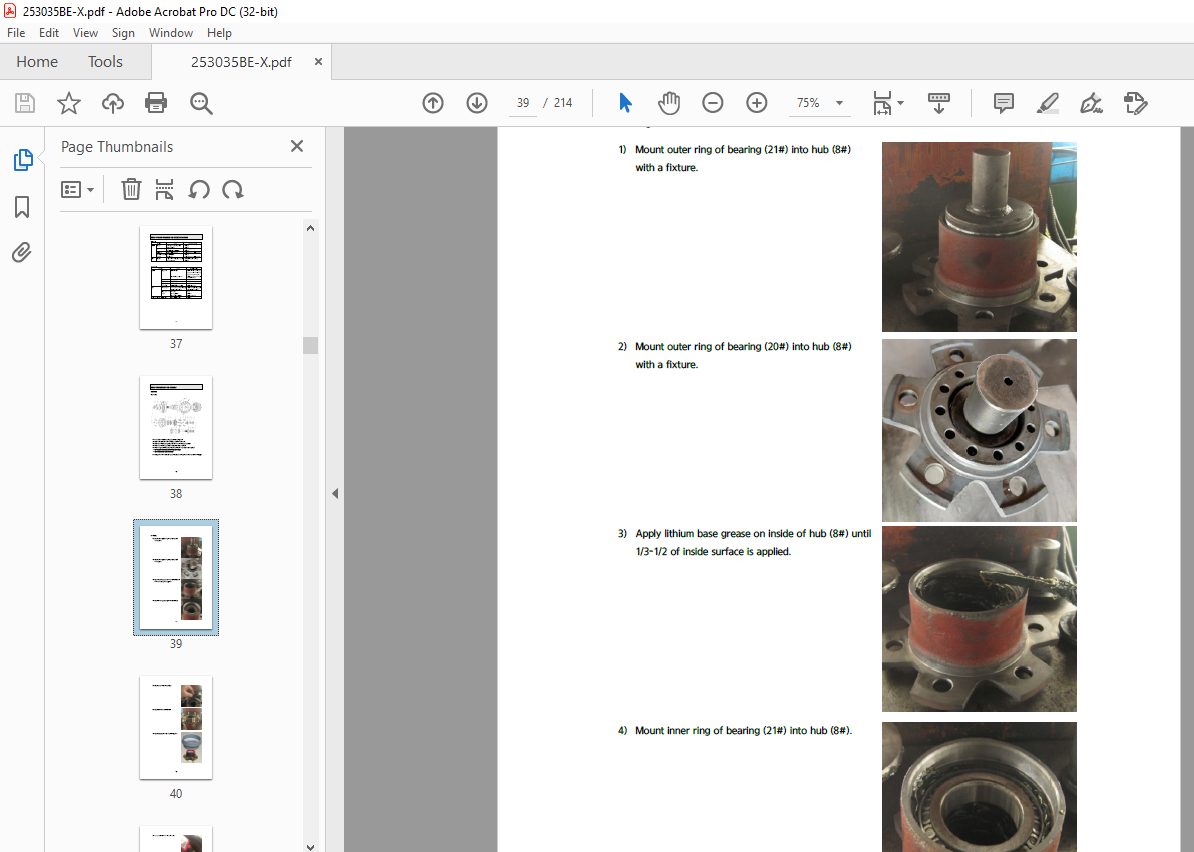Click the bearing fixture photo for step 1
This screenshot has height=852, width=1194.
pyautogui.click(x=979, y=237)
